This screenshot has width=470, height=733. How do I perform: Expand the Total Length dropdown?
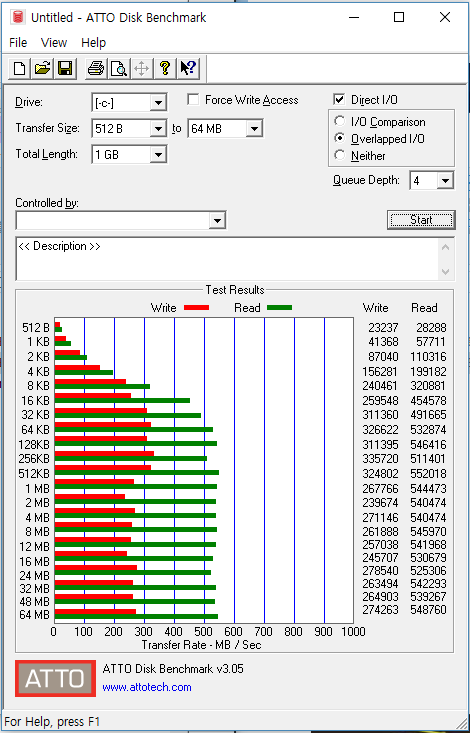pos(159,155)
